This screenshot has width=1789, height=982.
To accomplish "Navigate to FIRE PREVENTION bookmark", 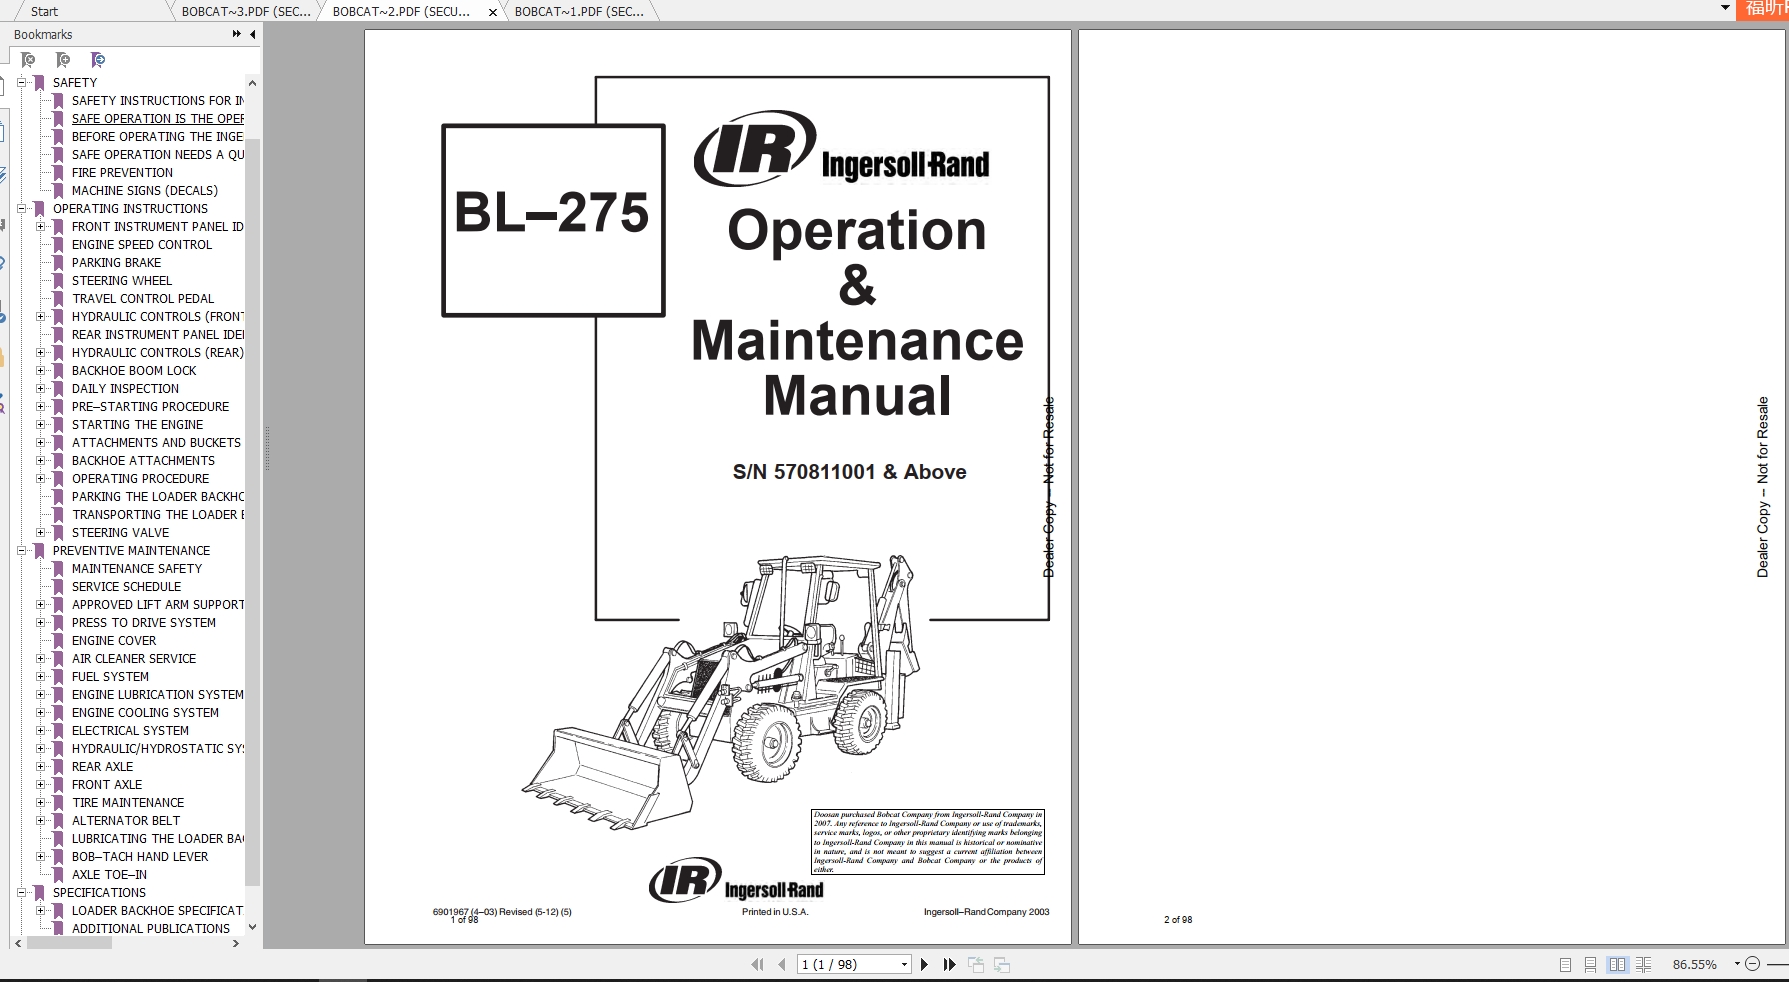I will 120,172.
